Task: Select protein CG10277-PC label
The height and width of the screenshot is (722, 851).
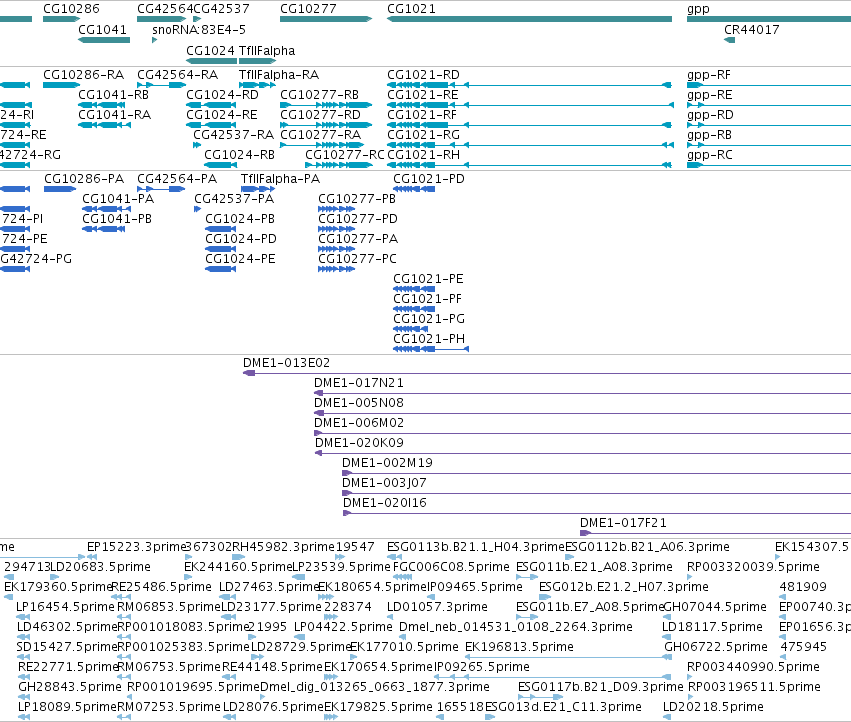Action: point(357,259)
